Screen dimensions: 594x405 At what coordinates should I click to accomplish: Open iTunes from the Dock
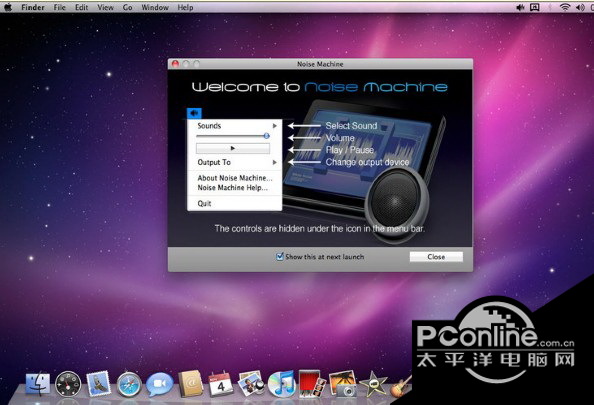pos(281,384)
